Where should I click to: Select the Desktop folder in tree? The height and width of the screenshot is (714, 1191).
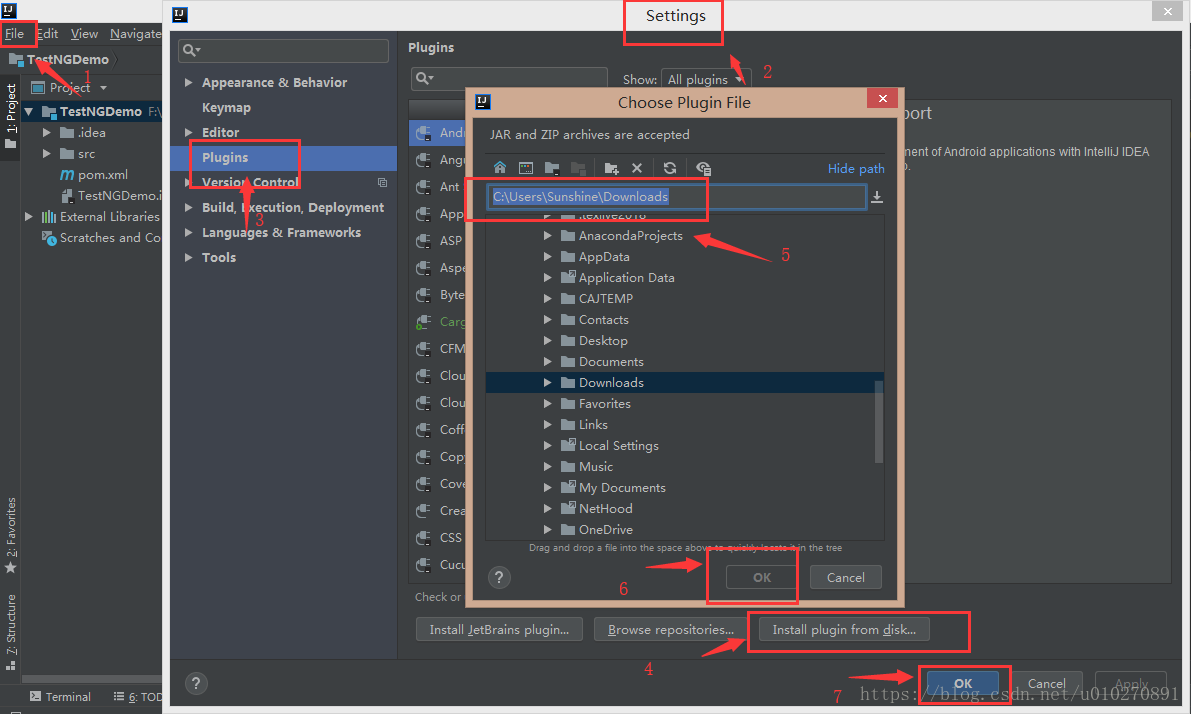pos(603,340)
